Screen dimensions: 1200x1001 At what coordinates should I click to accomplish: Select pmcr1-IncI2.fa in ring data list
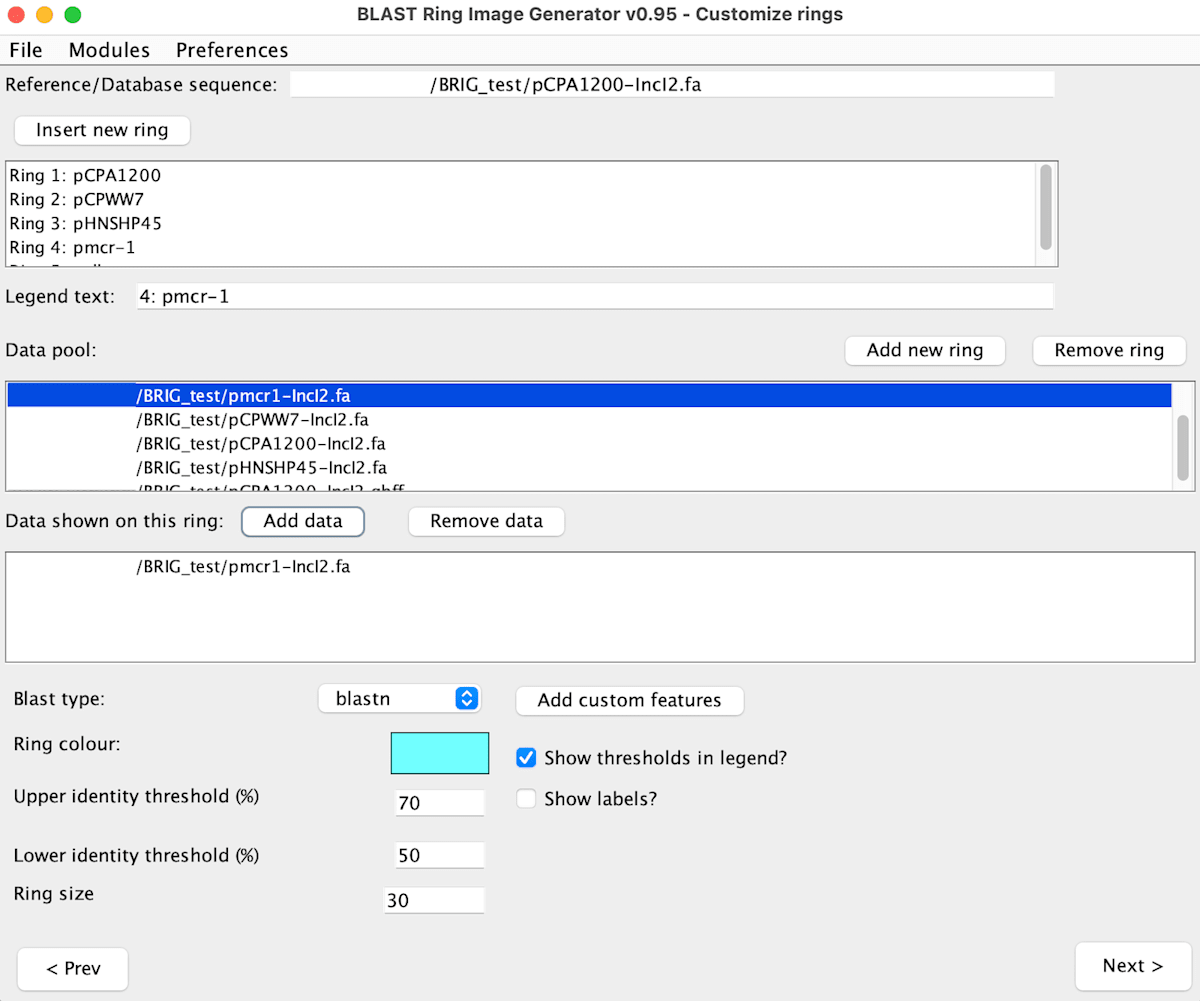tap(600, 567)
